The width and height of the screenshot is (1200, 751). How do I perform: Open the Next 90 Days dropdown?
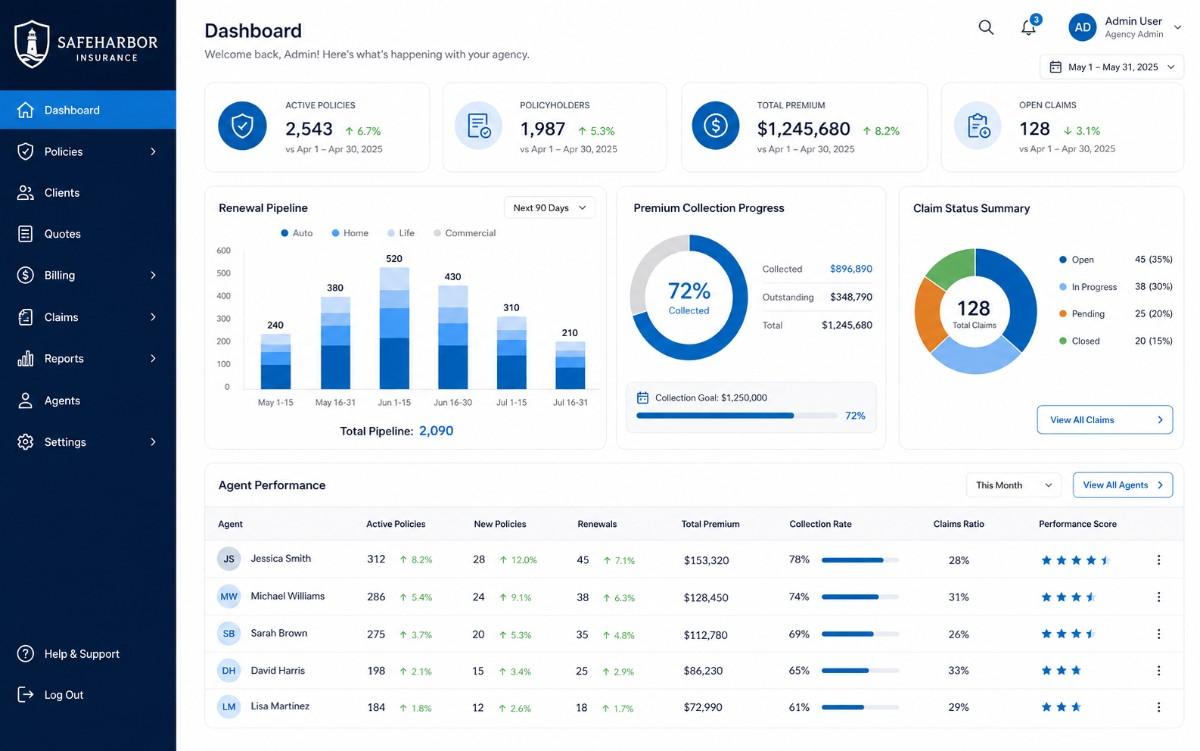(x=549, y=208)
